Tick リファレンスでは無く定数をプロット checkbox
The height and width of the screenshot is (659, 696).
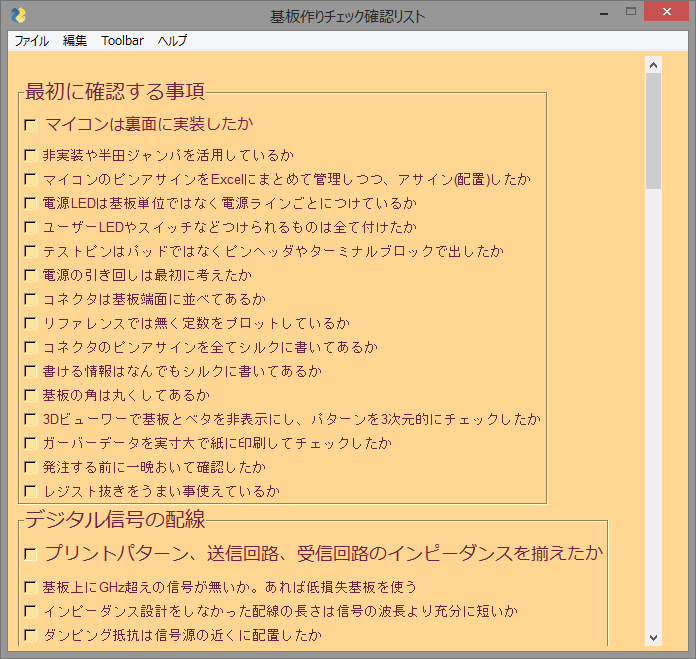coord(30,323)
